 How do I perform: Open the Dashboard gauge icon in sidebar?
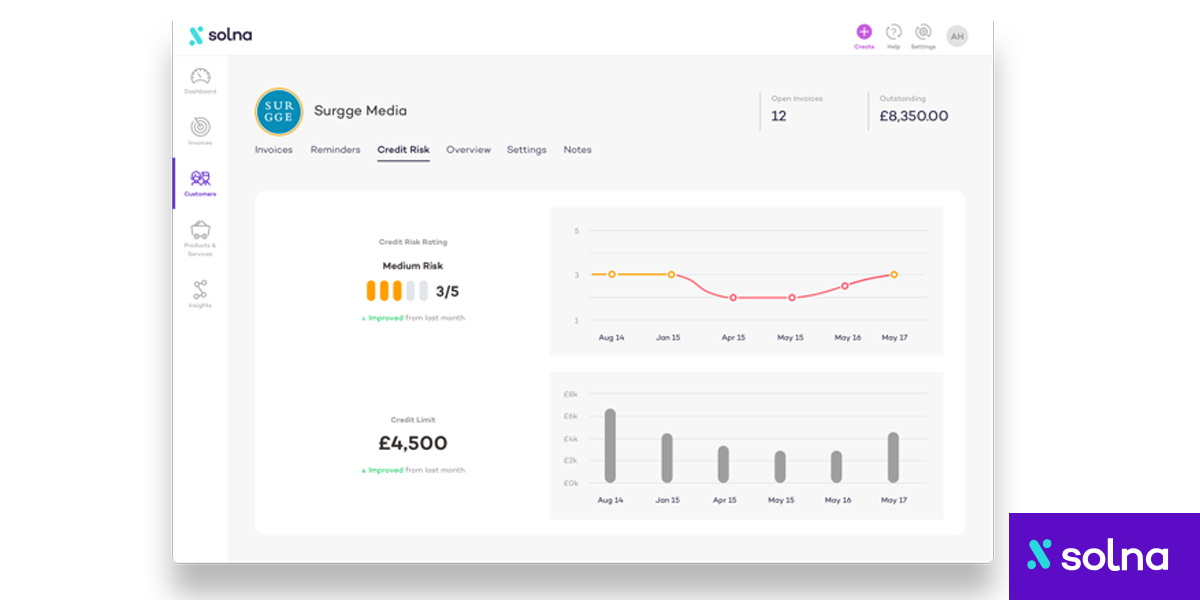tap(200, 77)
